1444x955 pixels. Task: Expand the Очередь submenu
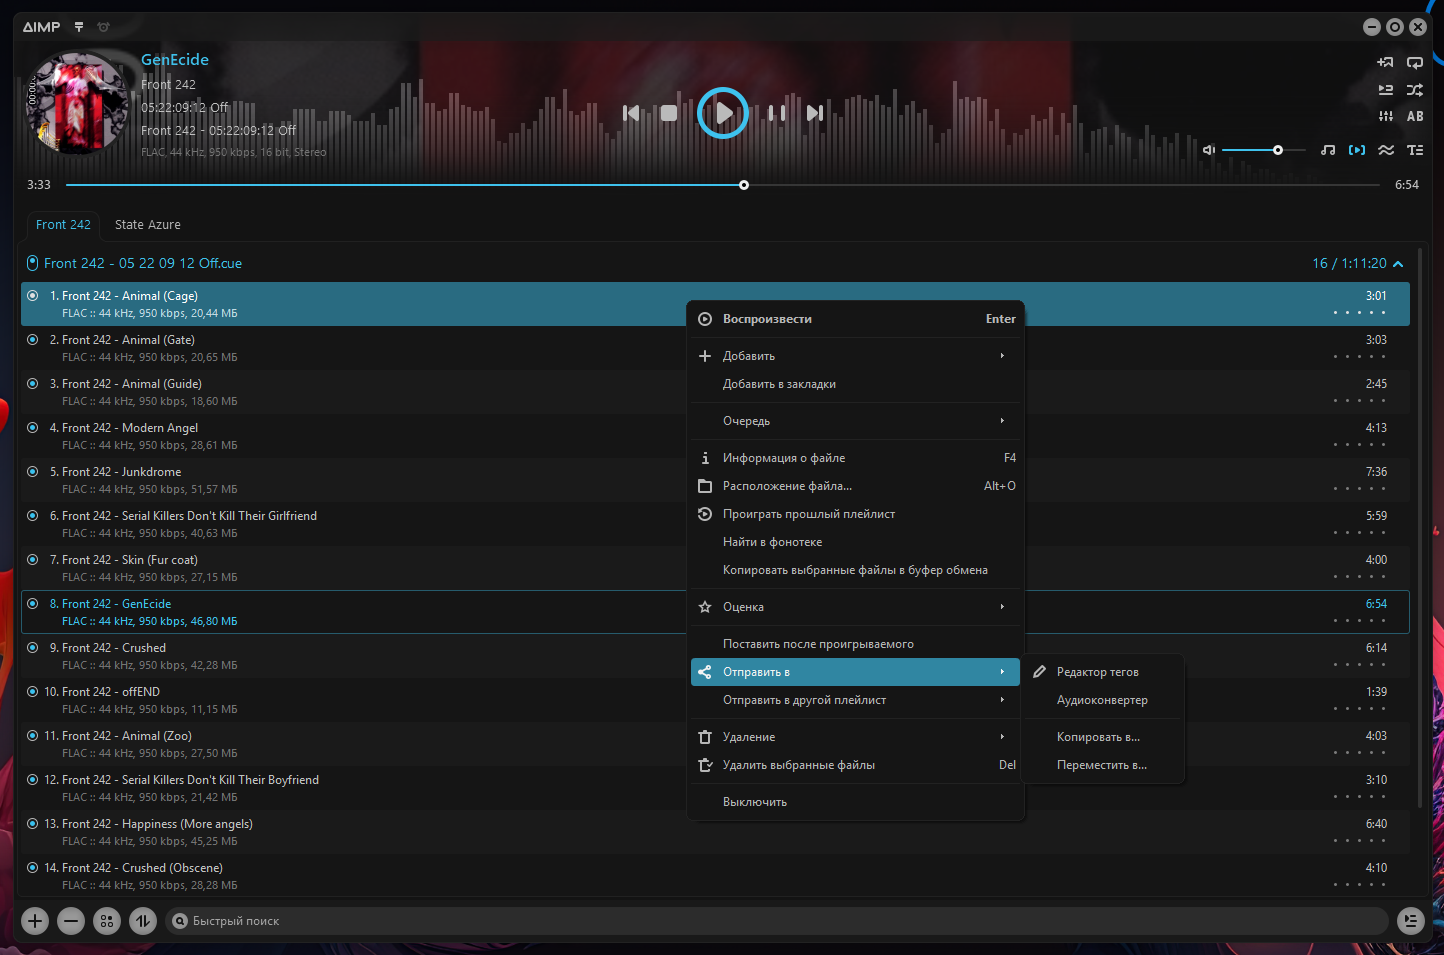point(856,421)
